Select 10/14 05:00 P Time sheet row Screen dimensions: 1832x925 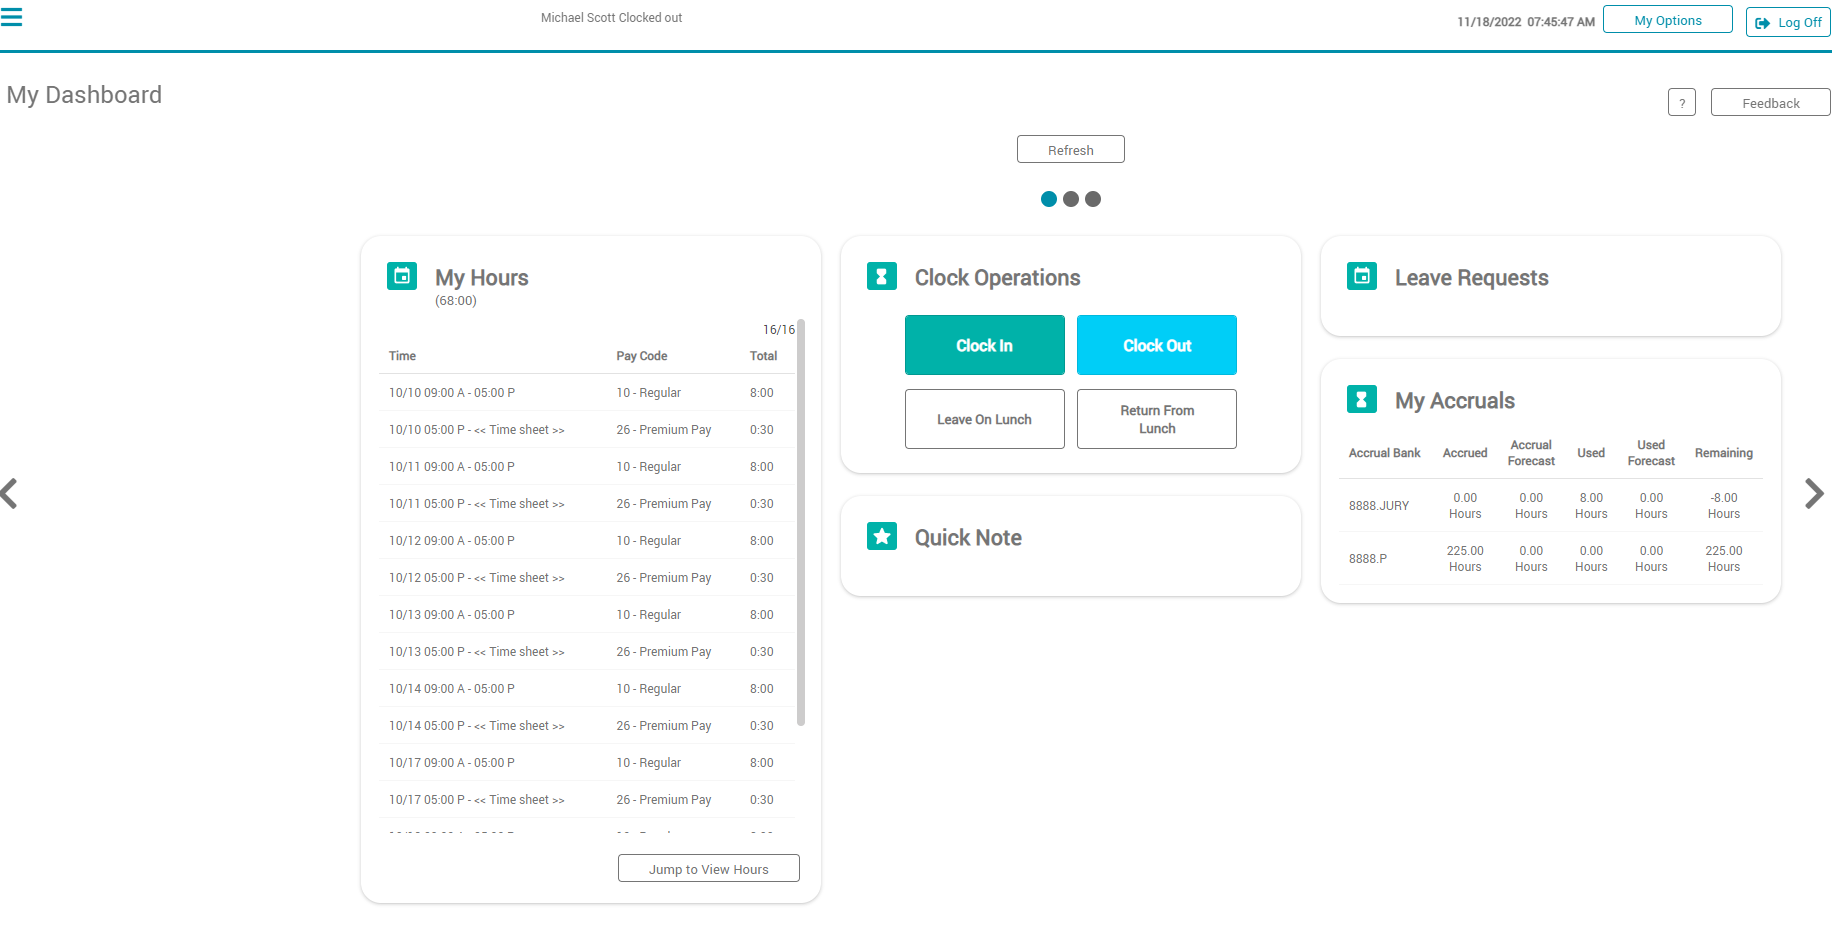(586, 726)
